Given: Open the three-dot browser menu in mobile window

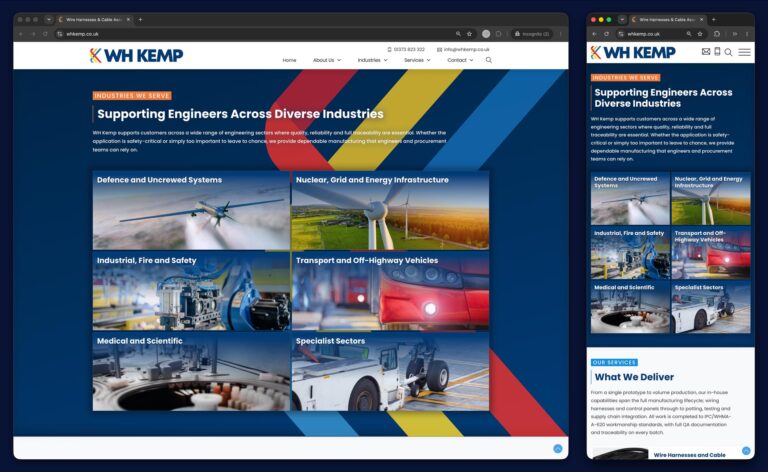Looking at the screenshot, I should tap(747, 34).
